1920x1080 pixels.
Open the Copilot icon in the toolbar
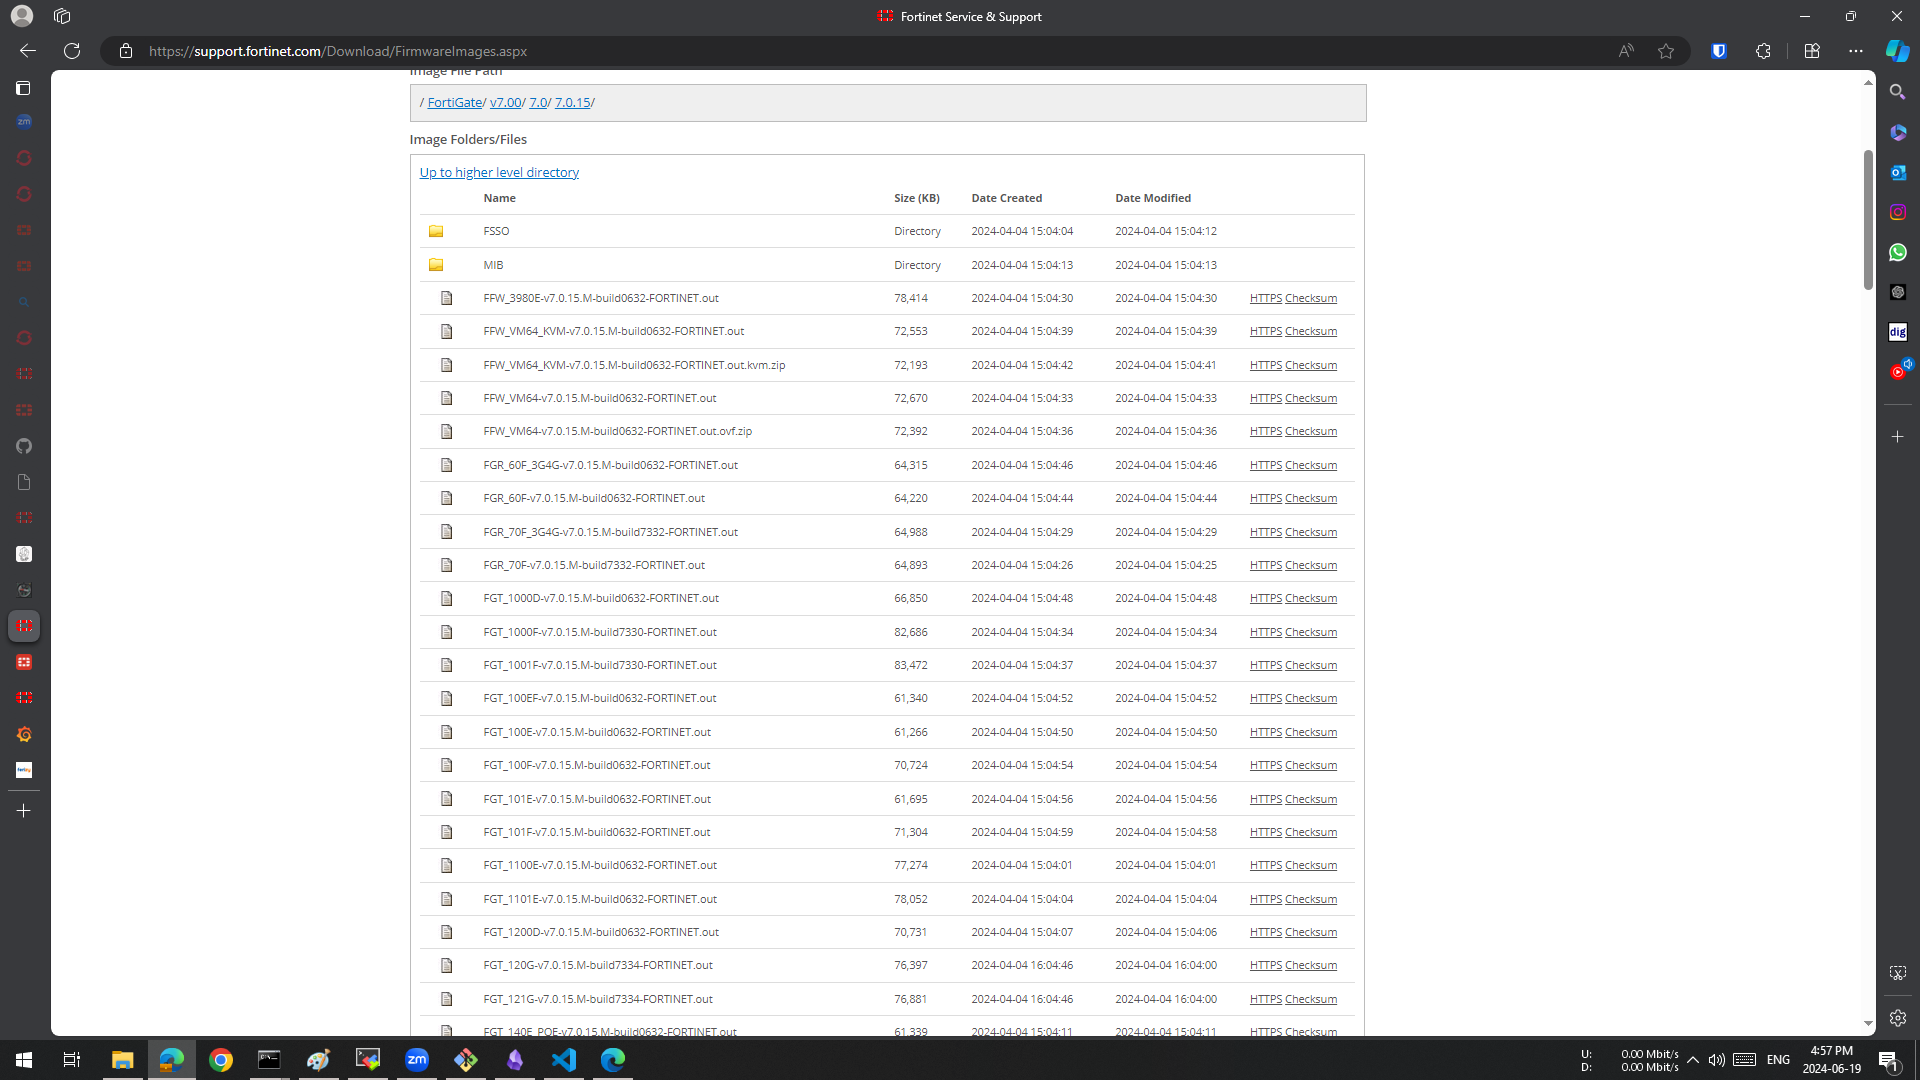[1897, 51]
